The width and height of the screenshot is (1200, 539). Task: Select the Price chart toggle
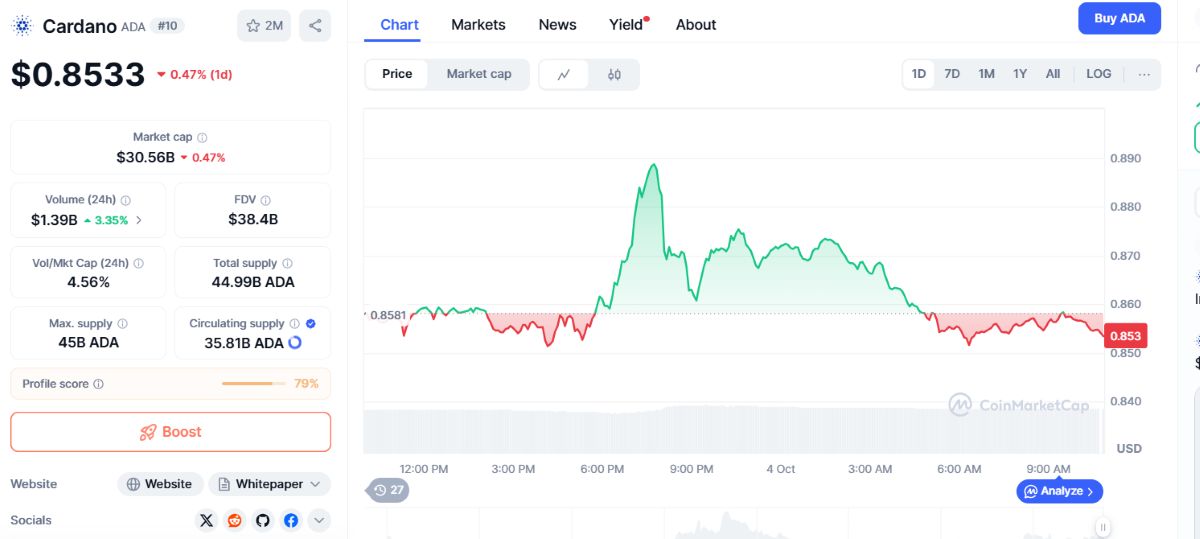point(397,74)
